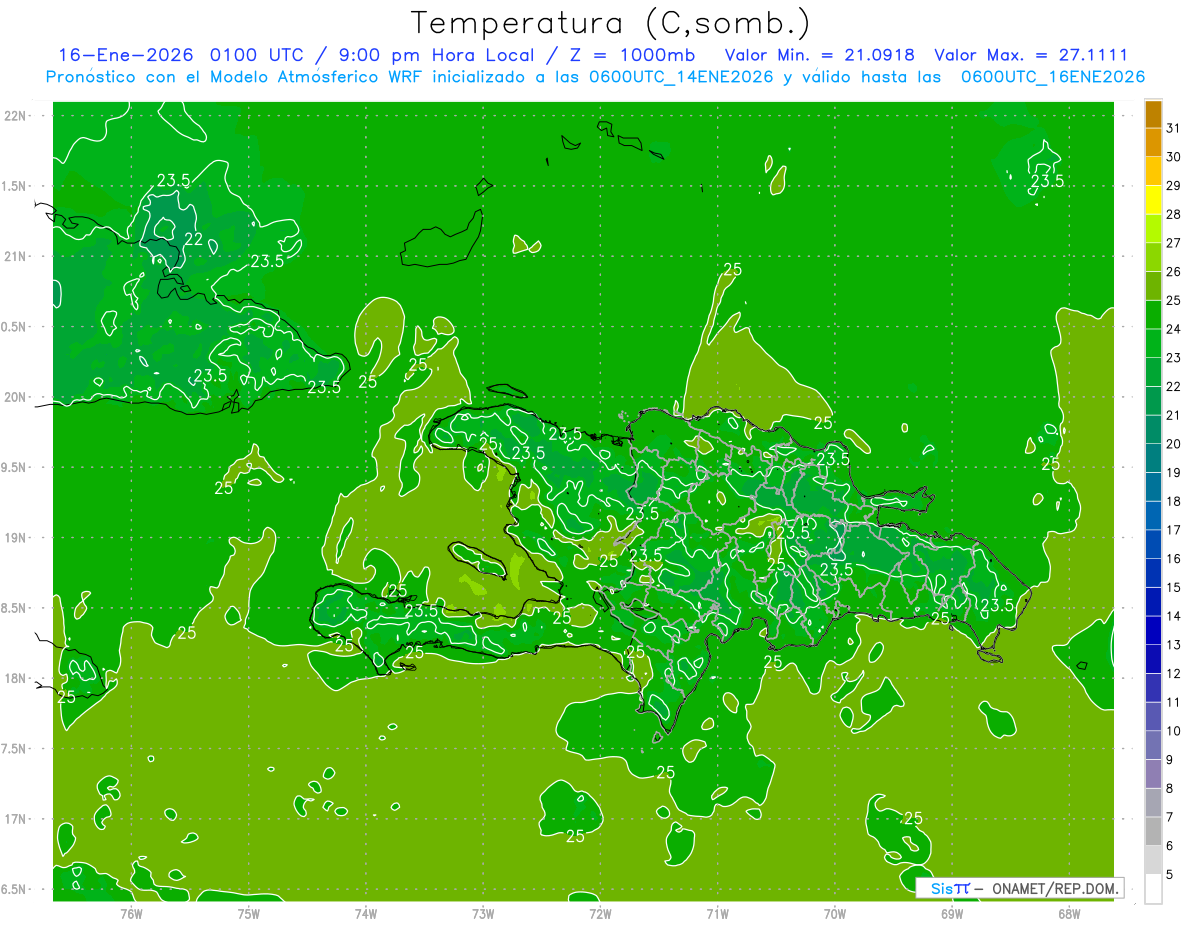Click the '5' legend scale number
This screenshot has height=927, width=1200.
pos(1170,875)
